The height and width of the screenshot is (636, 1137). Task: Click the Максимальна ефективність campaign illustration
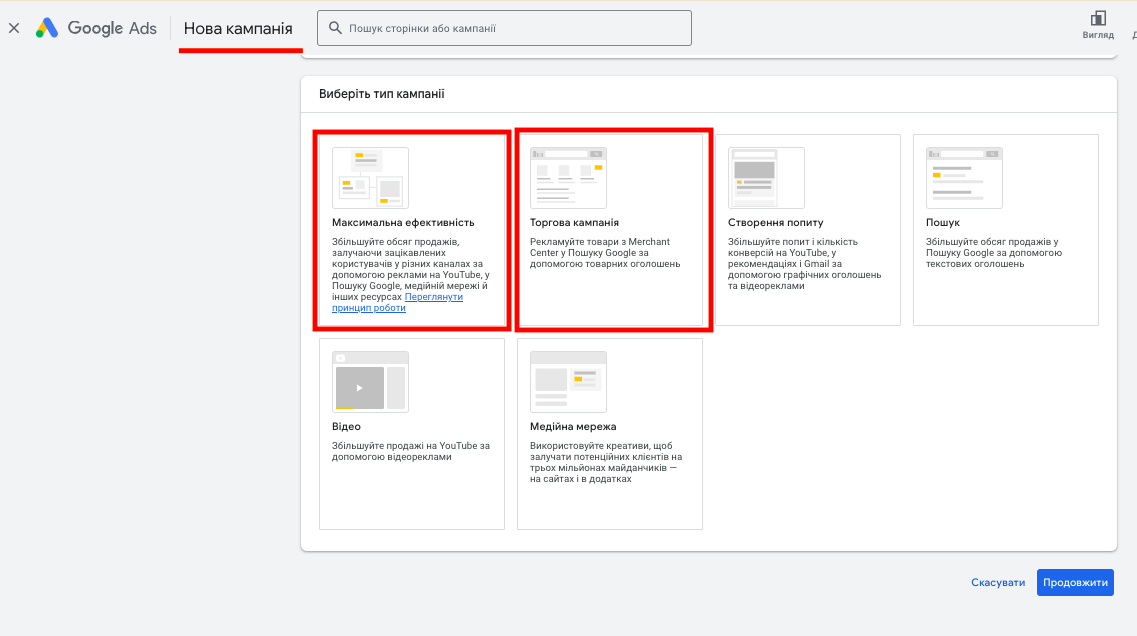coord(371,178)
